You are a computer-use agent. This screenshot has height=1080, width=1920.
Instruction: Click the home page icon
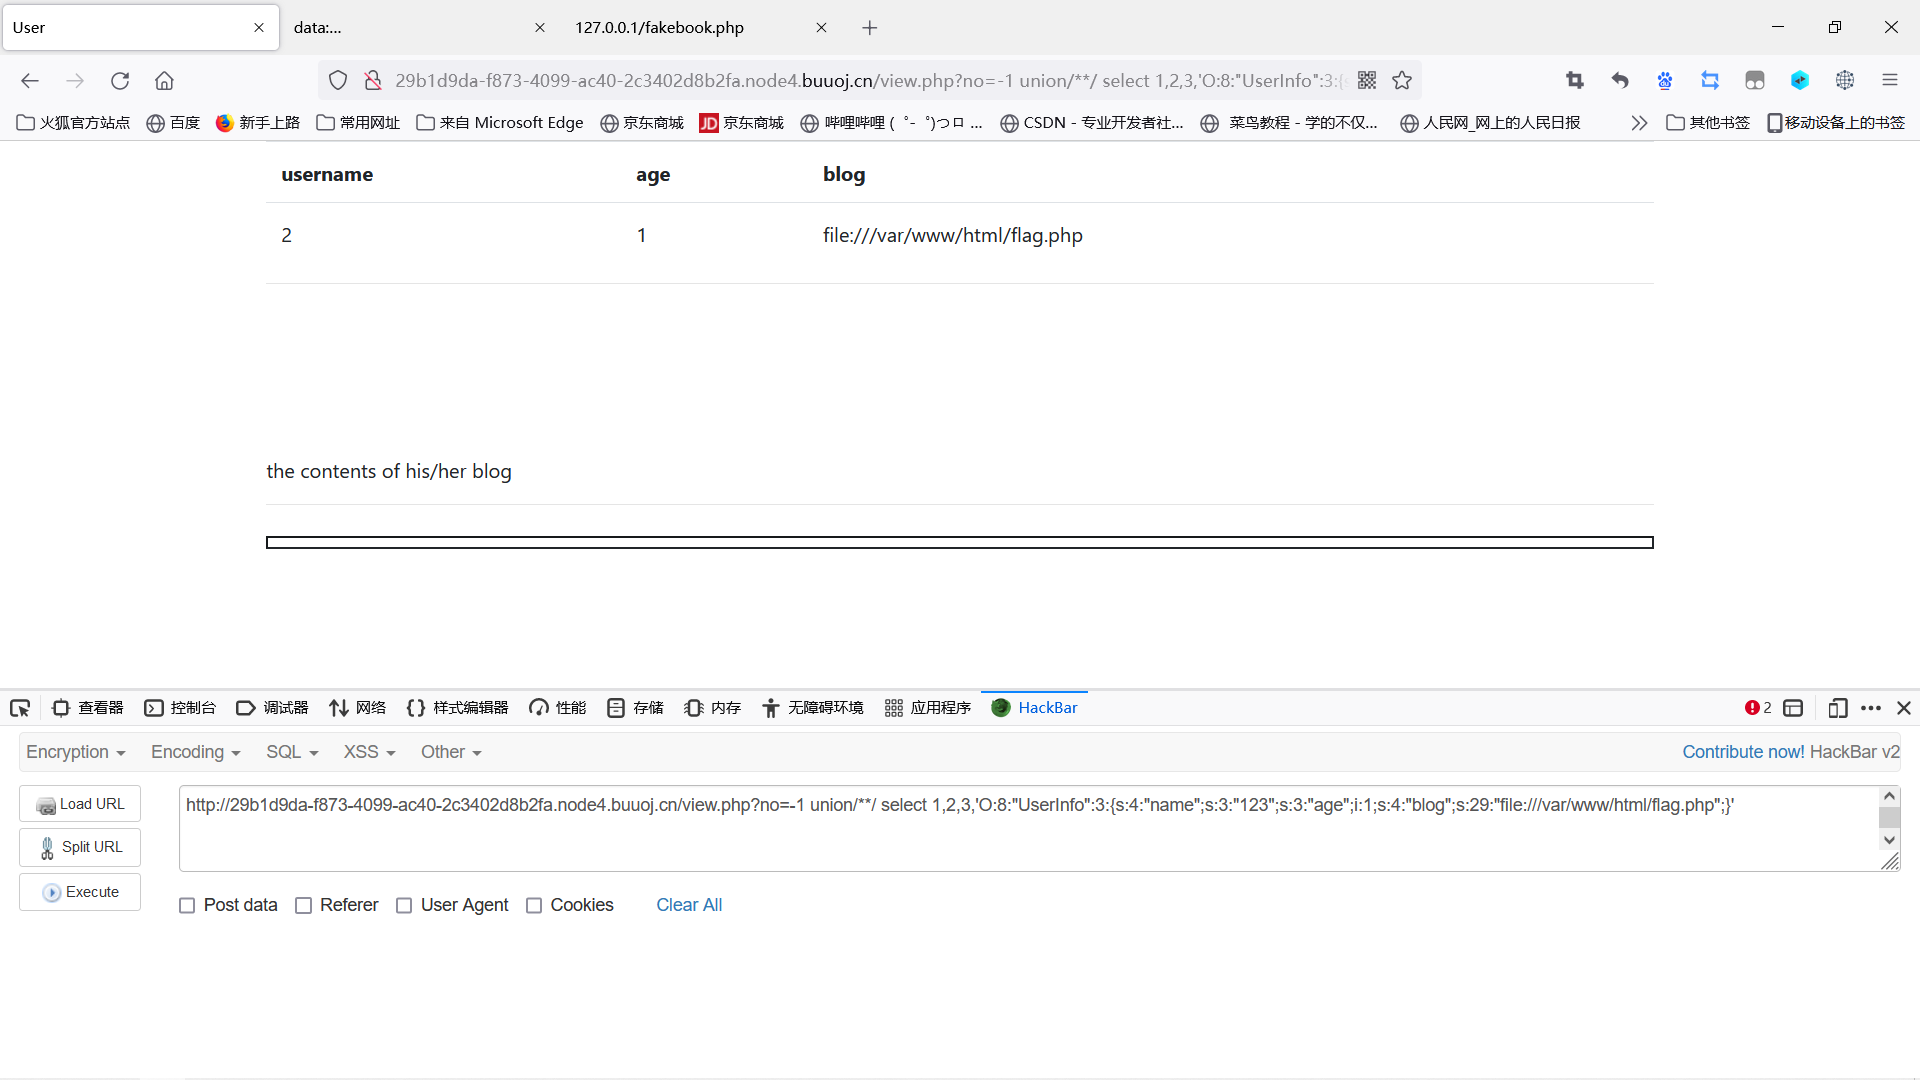pyautogui.click(x=164, y=80)
